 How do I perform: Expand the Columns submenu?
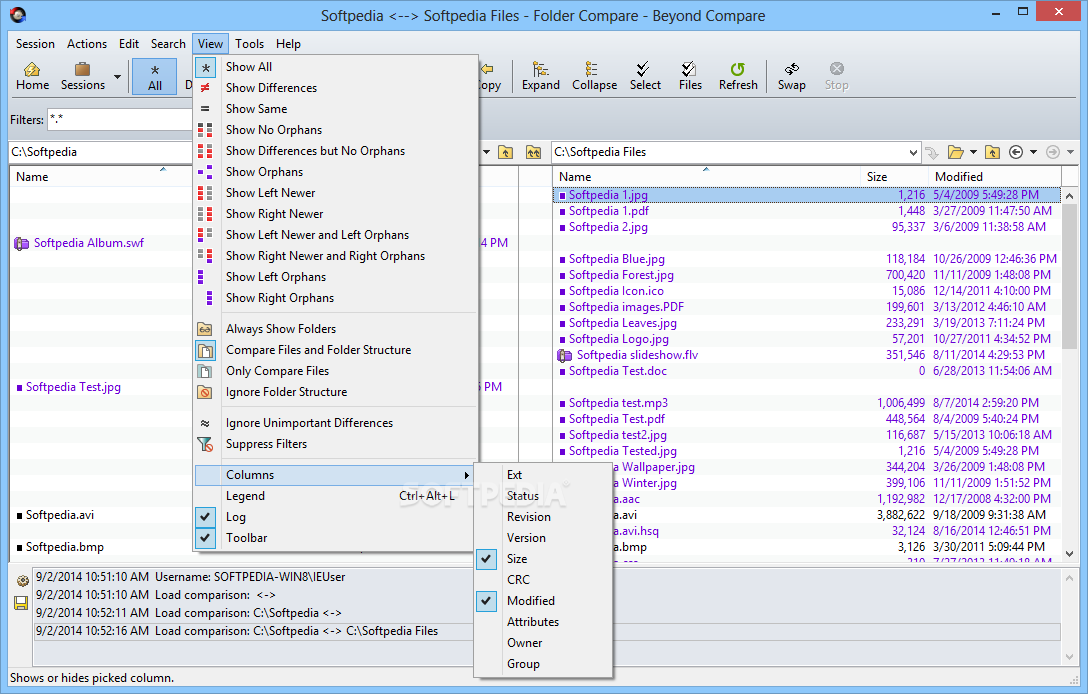pyautogui.click(x=336, y=475)
